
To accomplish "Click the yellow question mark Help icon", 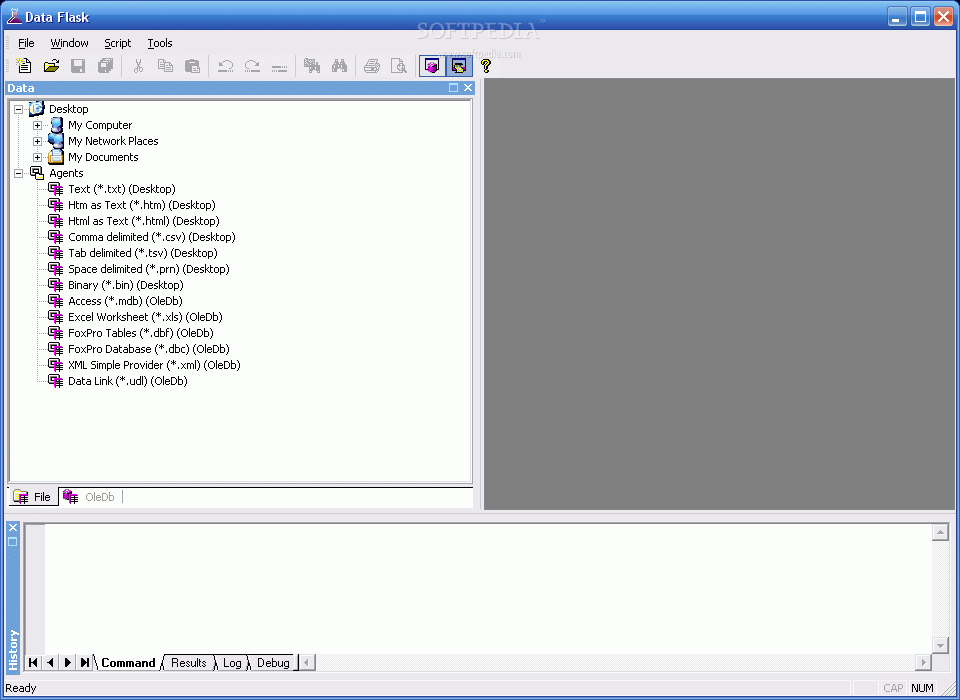I will (486, 66).
